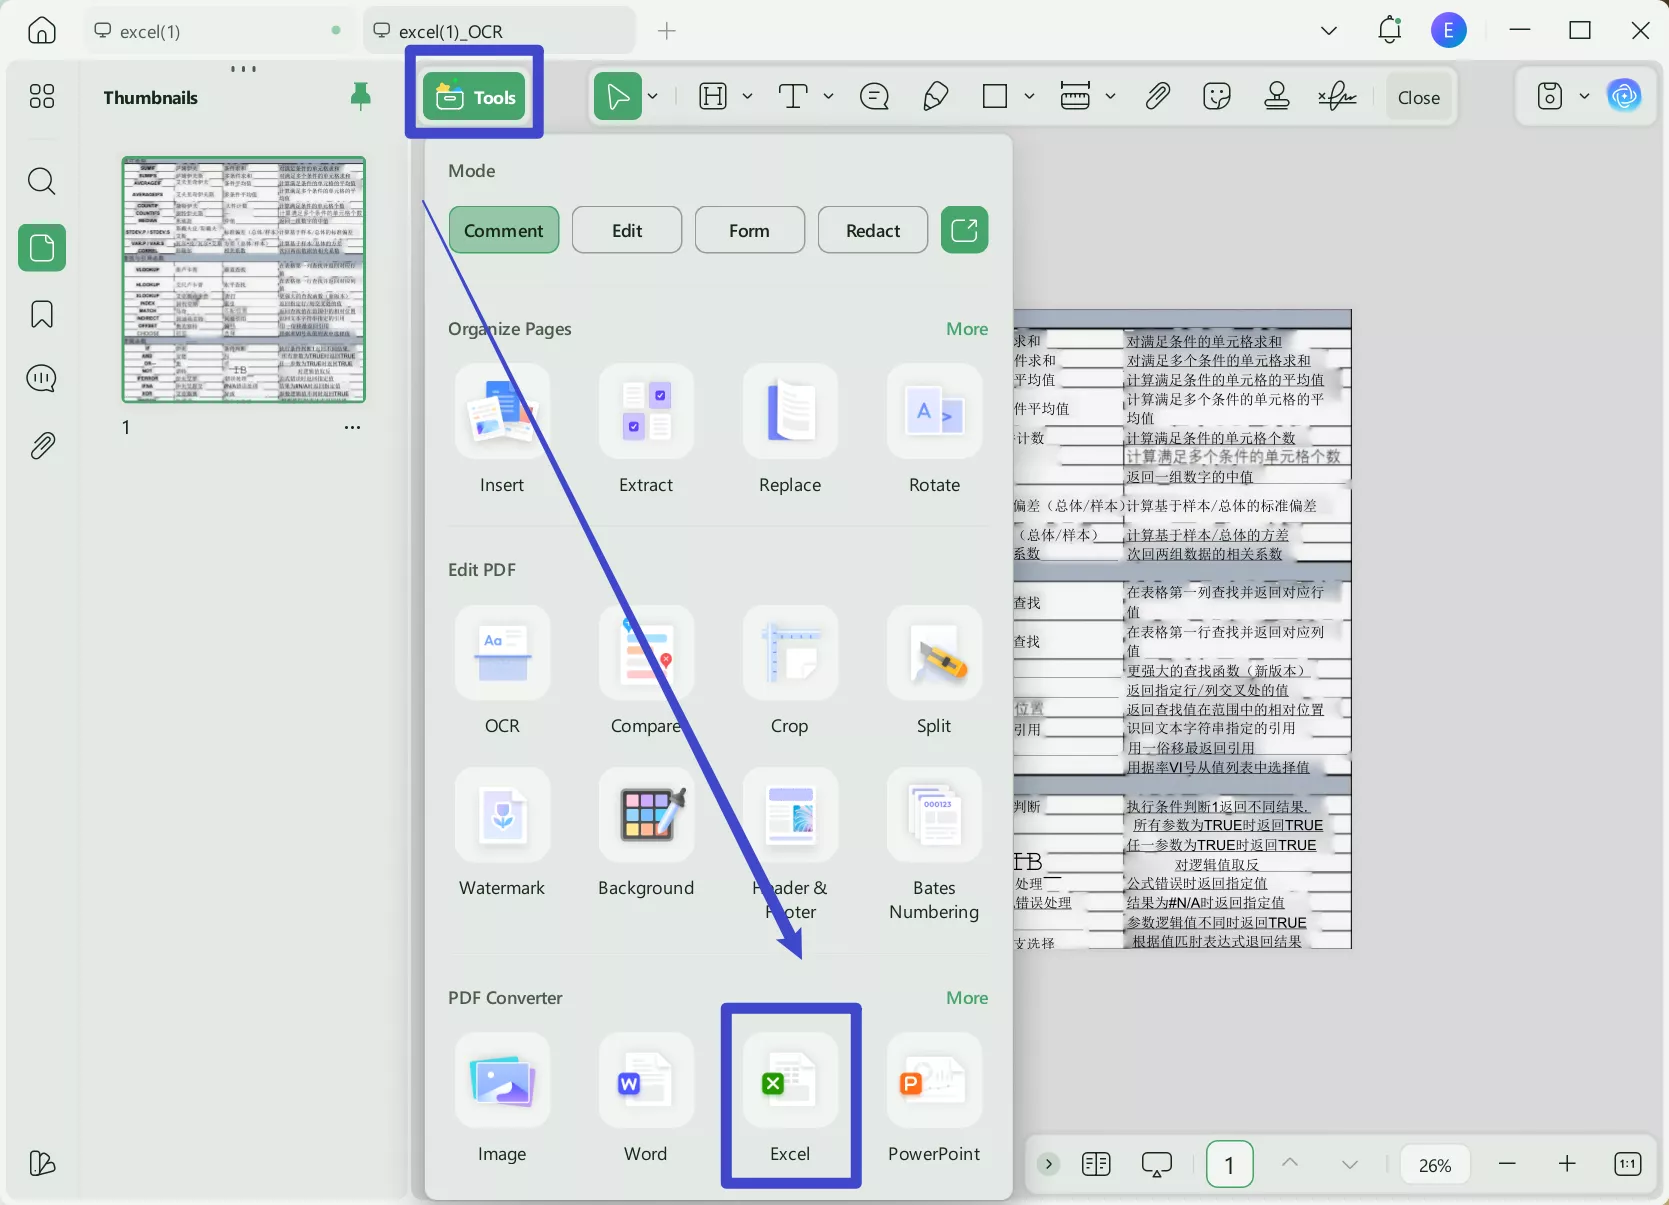This screenshot has height=1205, width=1669.
Task: Open the shape tool dropdown
Action: click(x=1030, y=96)
